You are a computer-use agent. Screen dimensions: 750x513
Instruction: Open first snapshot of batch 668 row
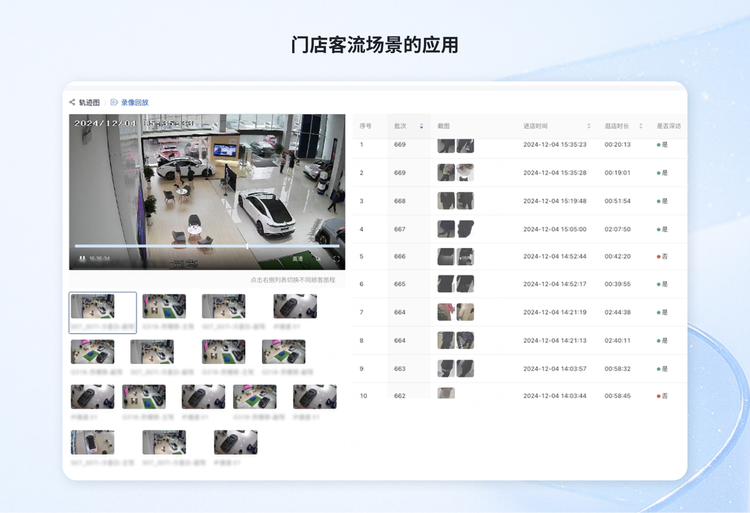(x=446, y=201)
